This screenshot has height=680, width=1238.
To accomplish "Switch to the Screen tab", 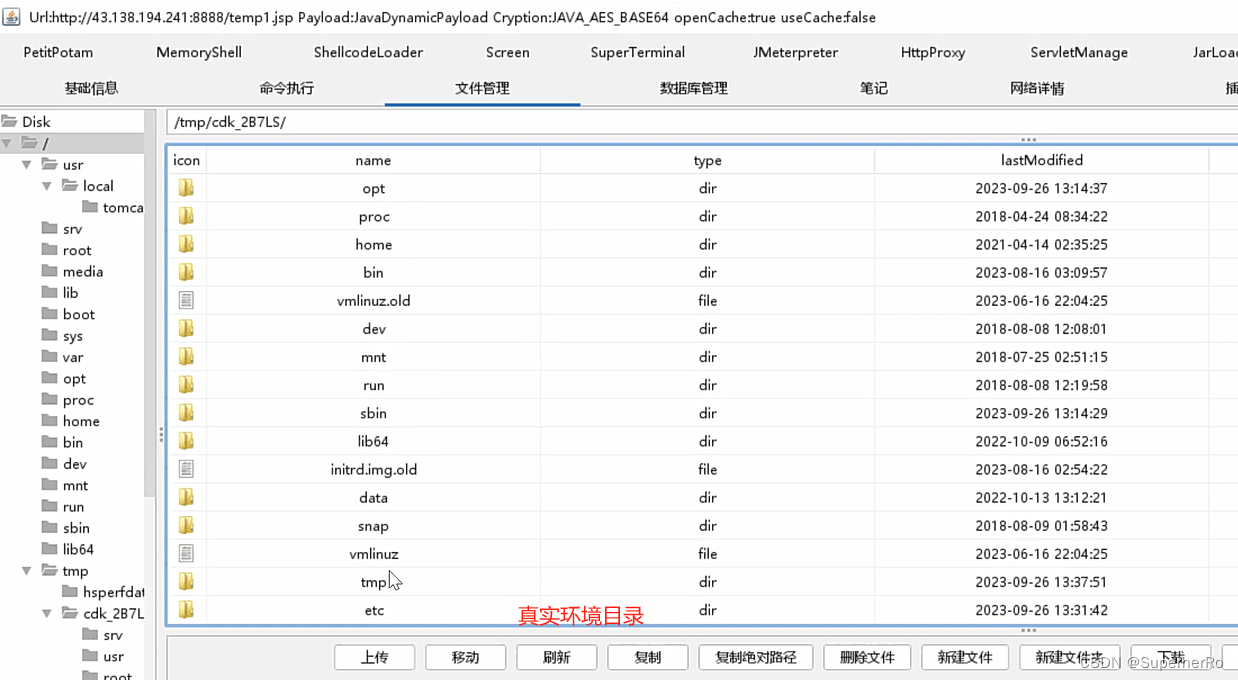I will pyautogui.click(x=508, y=52).
